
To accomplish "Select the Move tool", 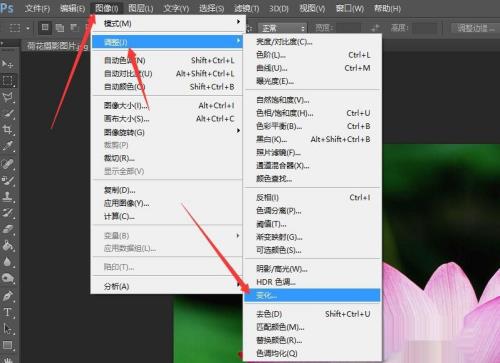I will pyautogui.click(x=7, y=63).
